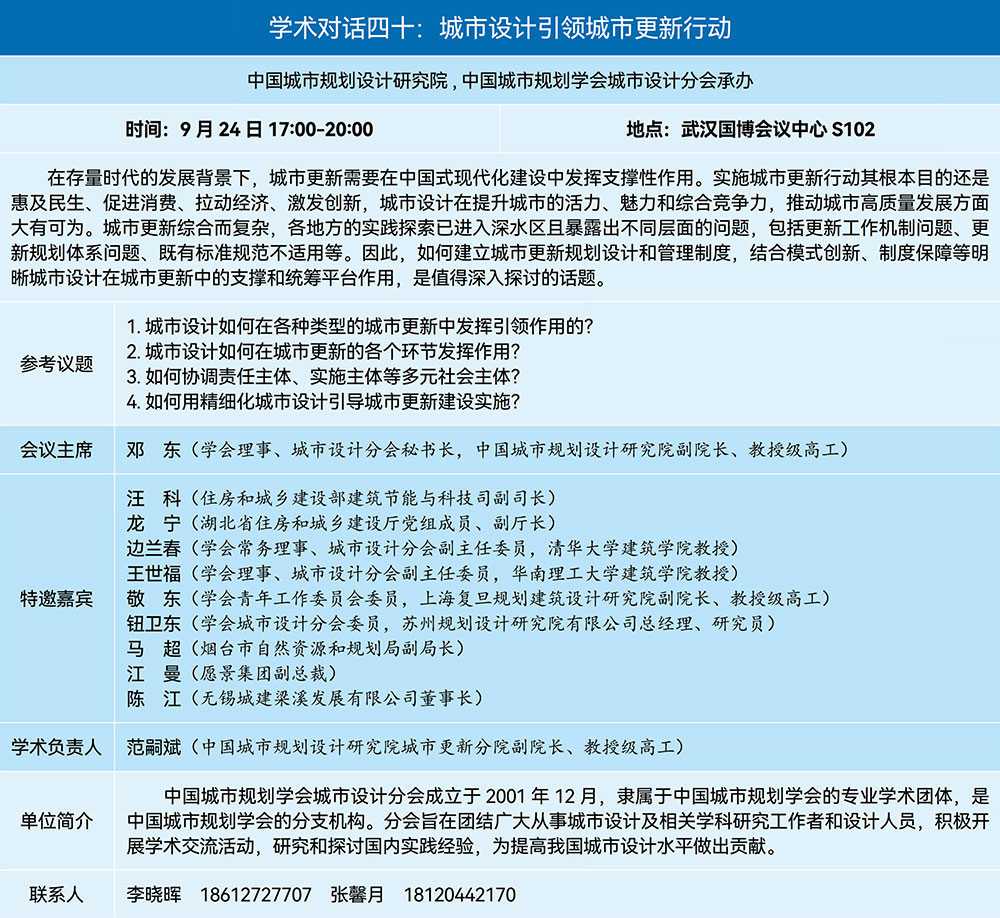Click the organizer line 中国城市规划设计研究院

tap(348, 80)
